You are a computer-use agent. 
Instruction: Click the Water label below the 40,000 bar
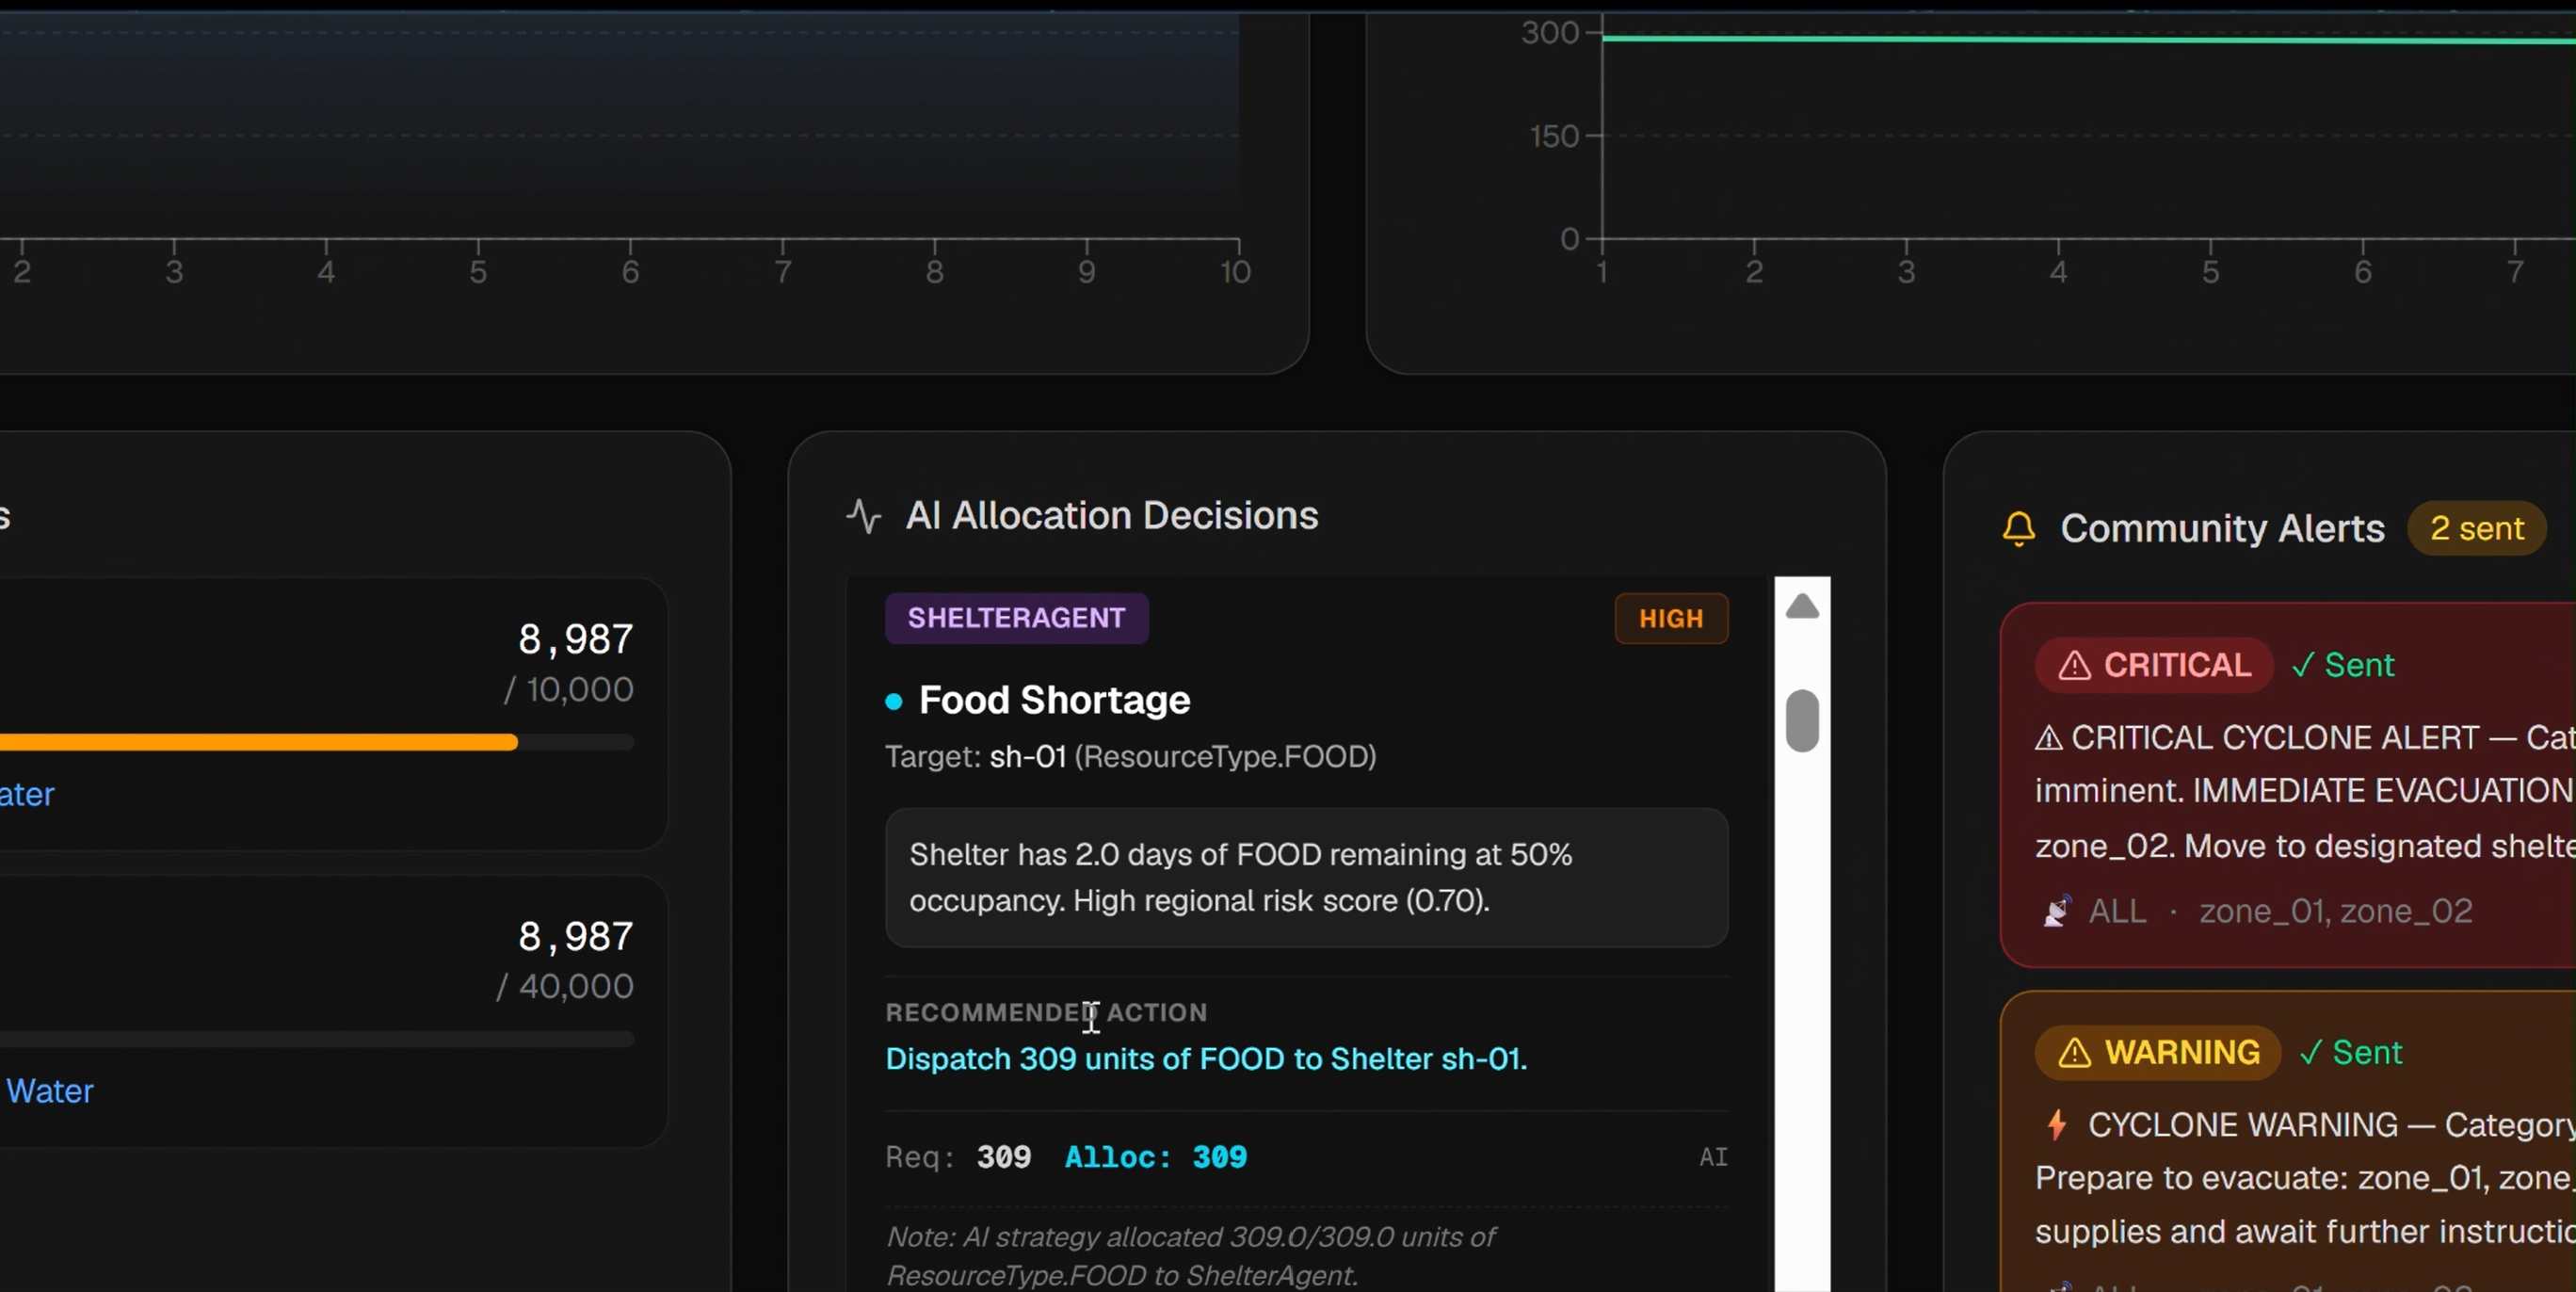point(50,1091)
